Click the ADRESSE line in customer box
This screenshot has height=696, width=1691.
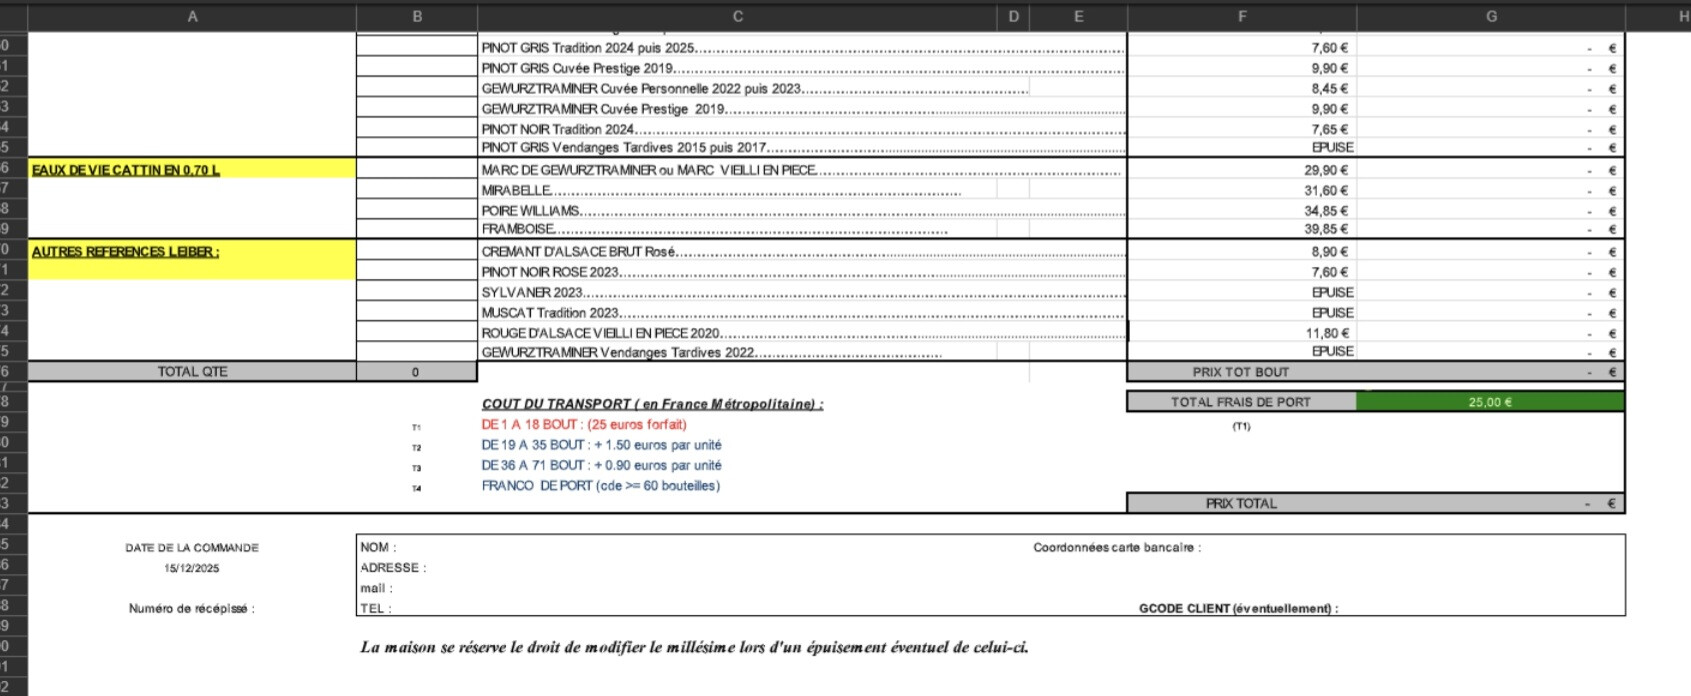coord(393,568)
